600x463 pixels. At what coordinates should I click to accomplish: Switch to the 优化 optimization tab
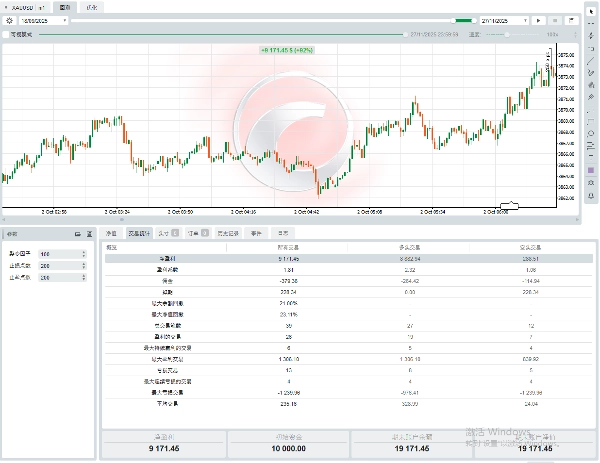coord(93,6)
